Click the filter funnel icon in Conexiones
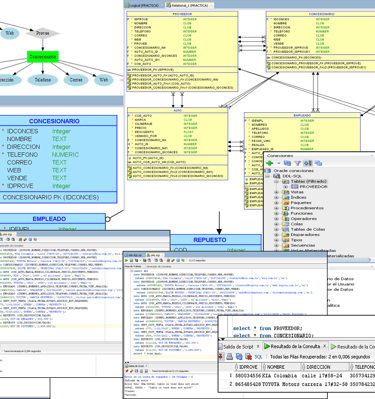Viewport: 375px width, 399px height. pyautogui.click(x=298, y=163)
